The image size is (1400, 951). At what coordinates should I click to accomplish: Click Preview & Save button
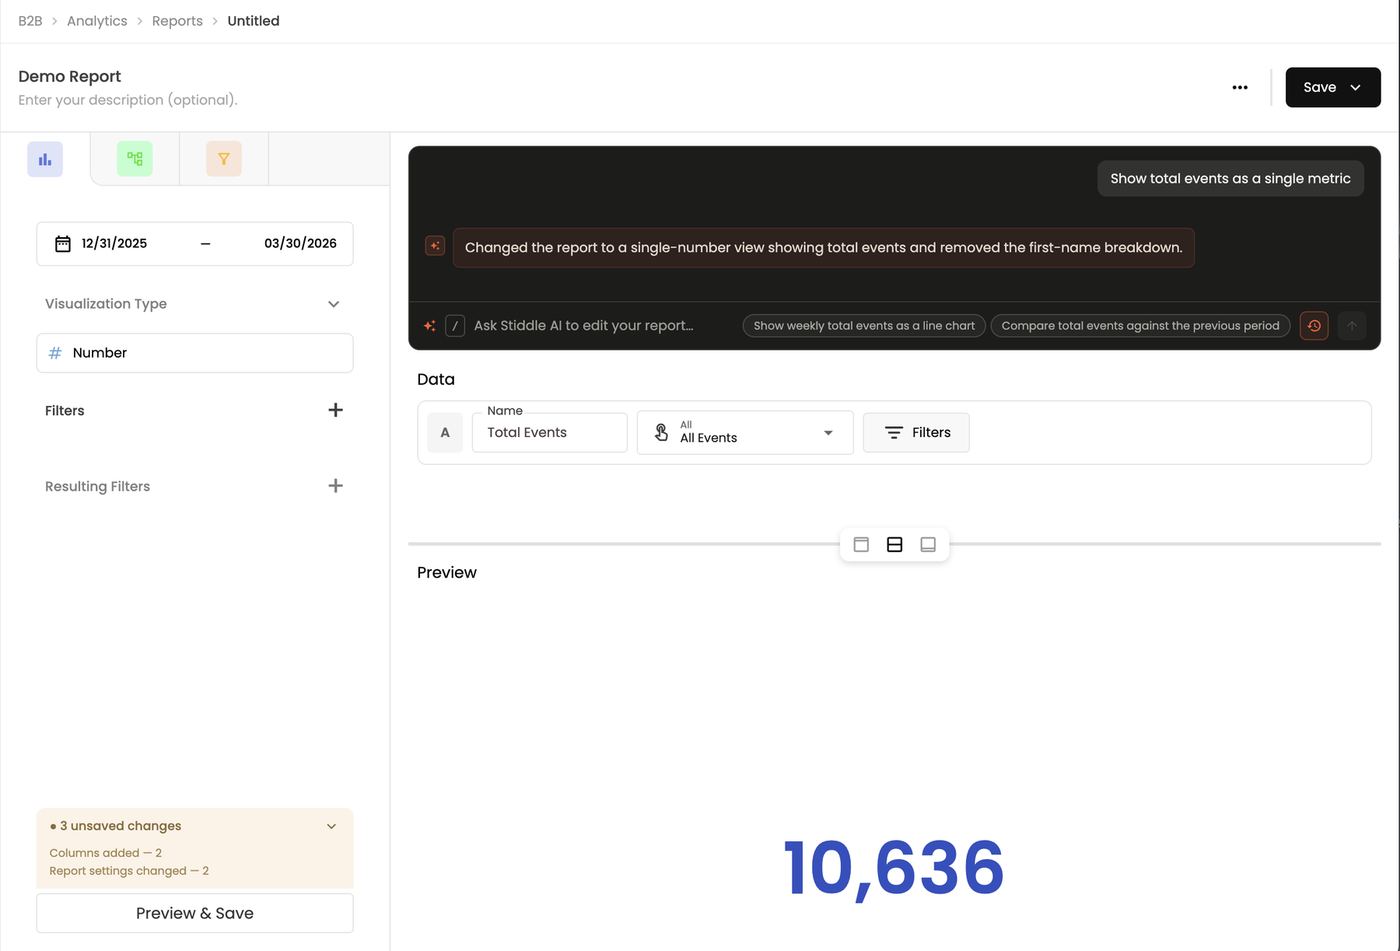[x=195, y=913]
